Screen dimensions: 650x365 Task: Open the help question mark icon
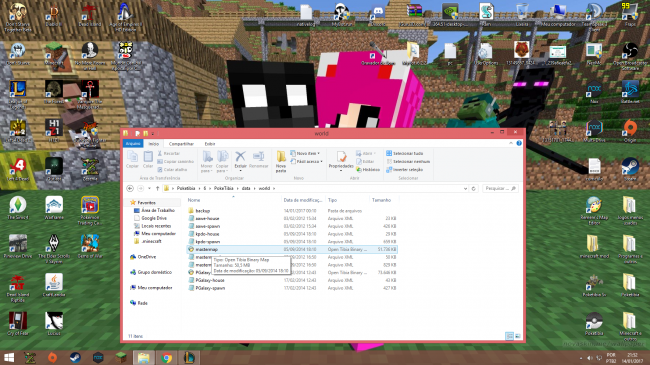pyautogui.click(x=519, y=143)
